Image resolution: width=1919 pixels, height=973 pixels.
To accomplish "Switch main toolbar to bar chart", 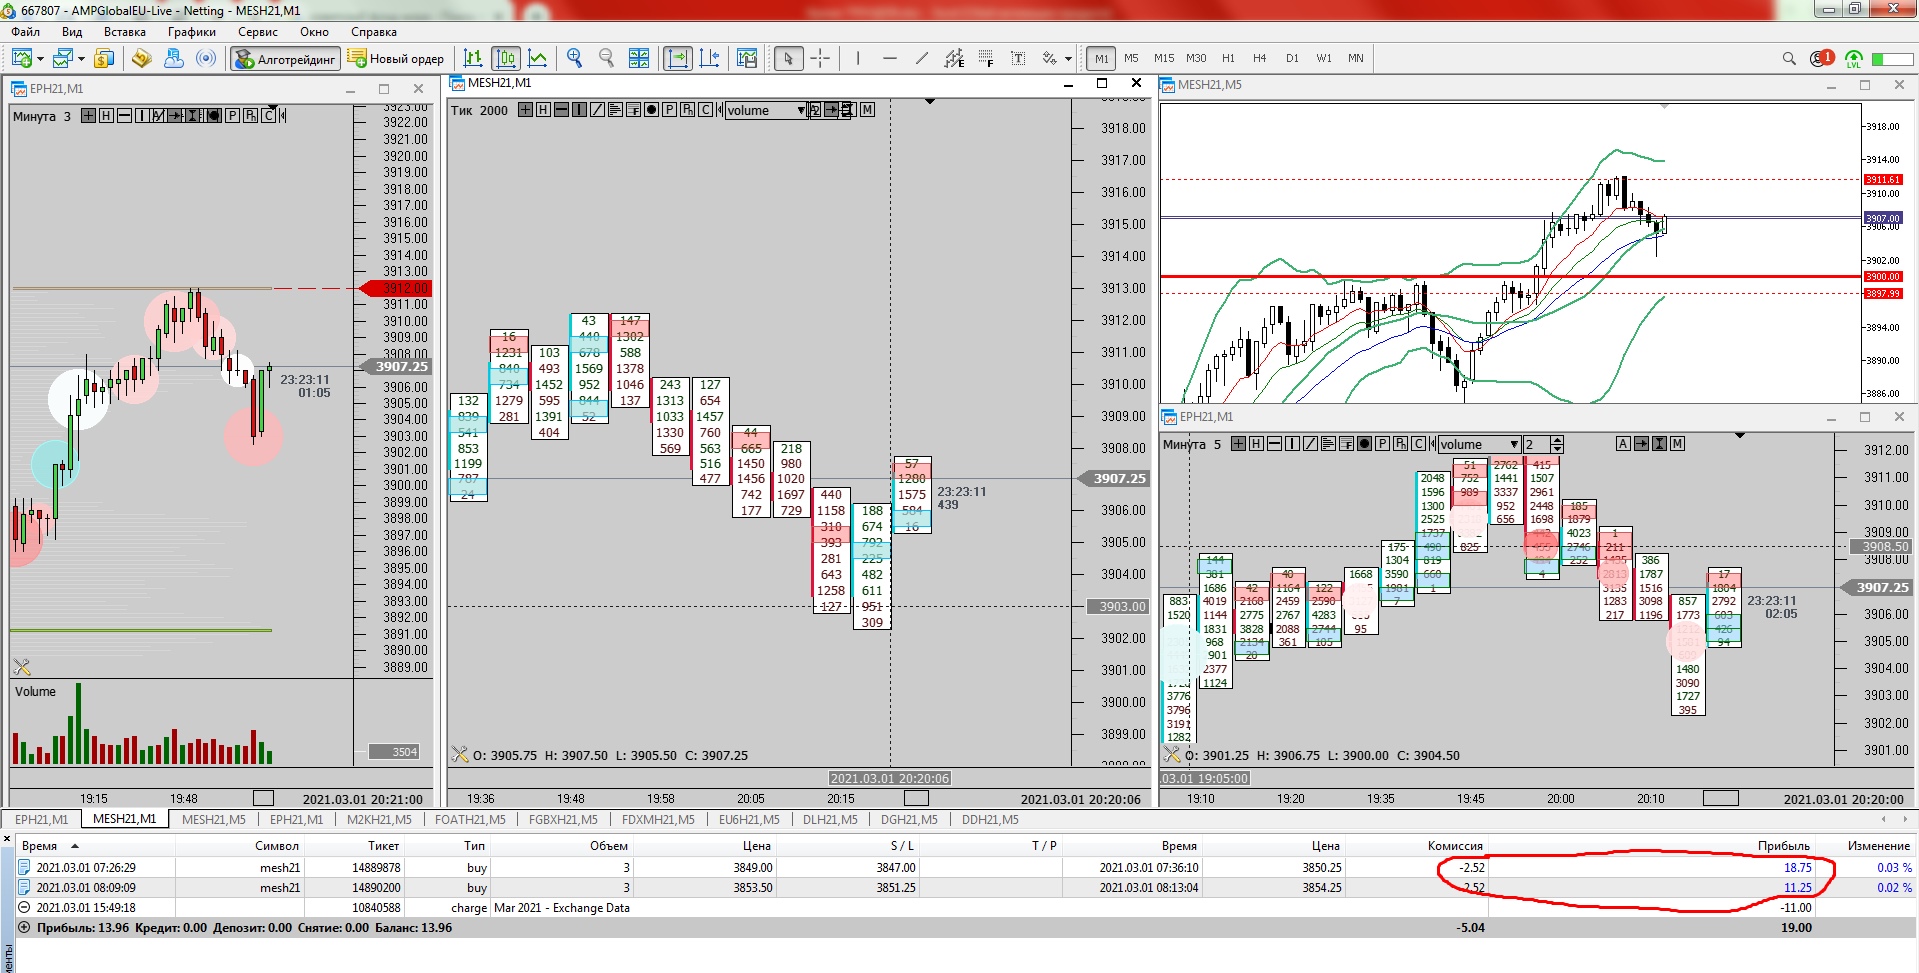I will 474,58.
